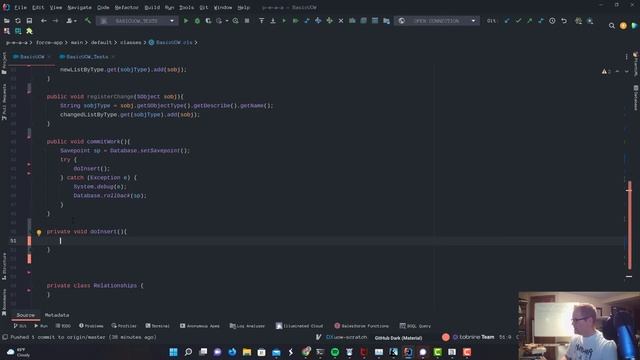Click the Pushed commit status bar message
The width and height of the screenshot is (640, 360).
(83, 337)
